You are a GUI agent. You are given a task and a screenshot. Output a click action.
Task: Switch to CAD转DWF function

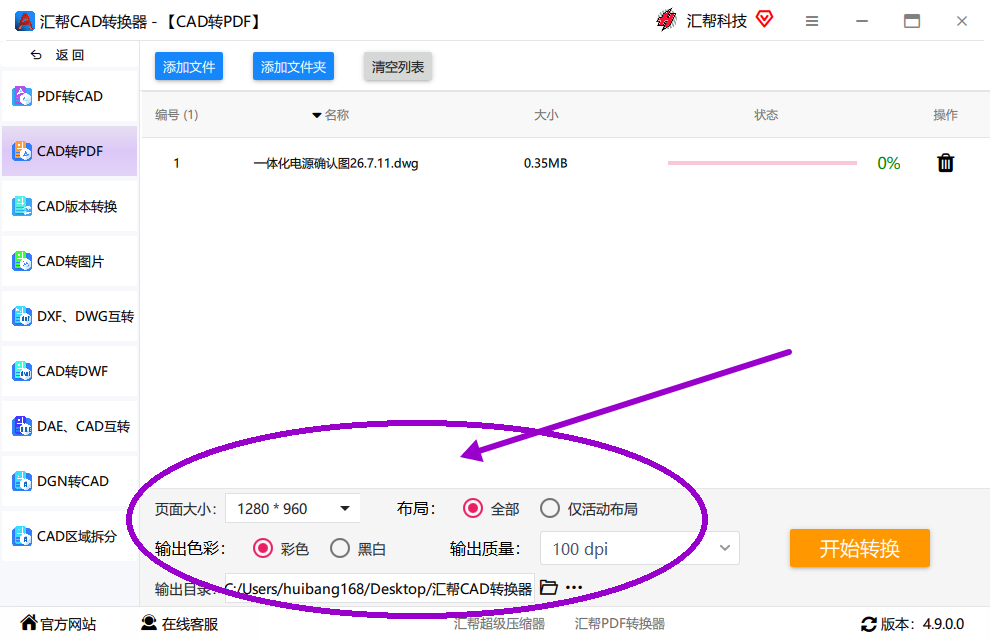[x=70, y=371]
